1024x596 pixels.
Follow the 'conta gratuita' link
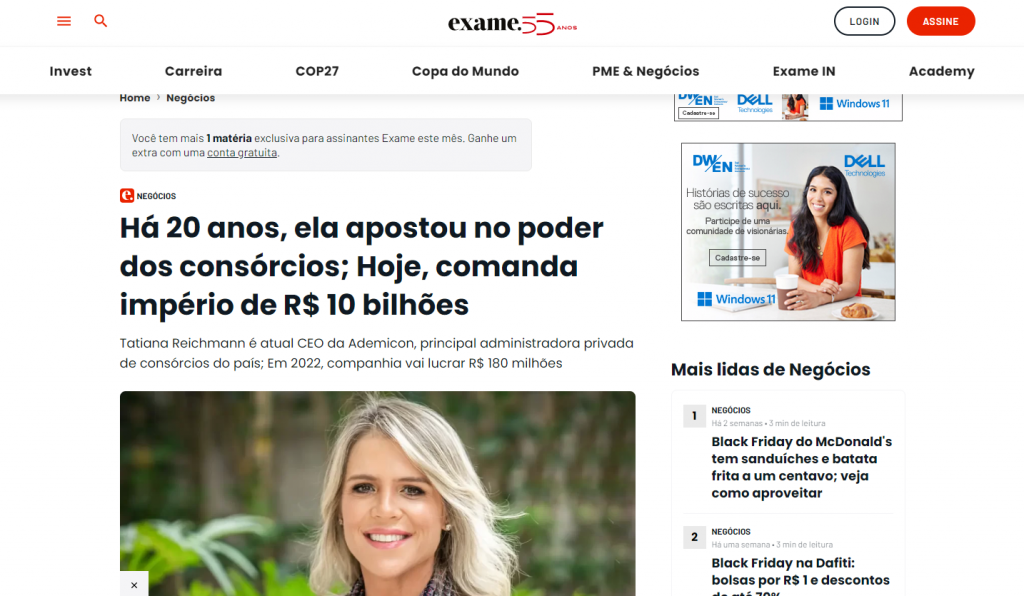tap(242, 153)
